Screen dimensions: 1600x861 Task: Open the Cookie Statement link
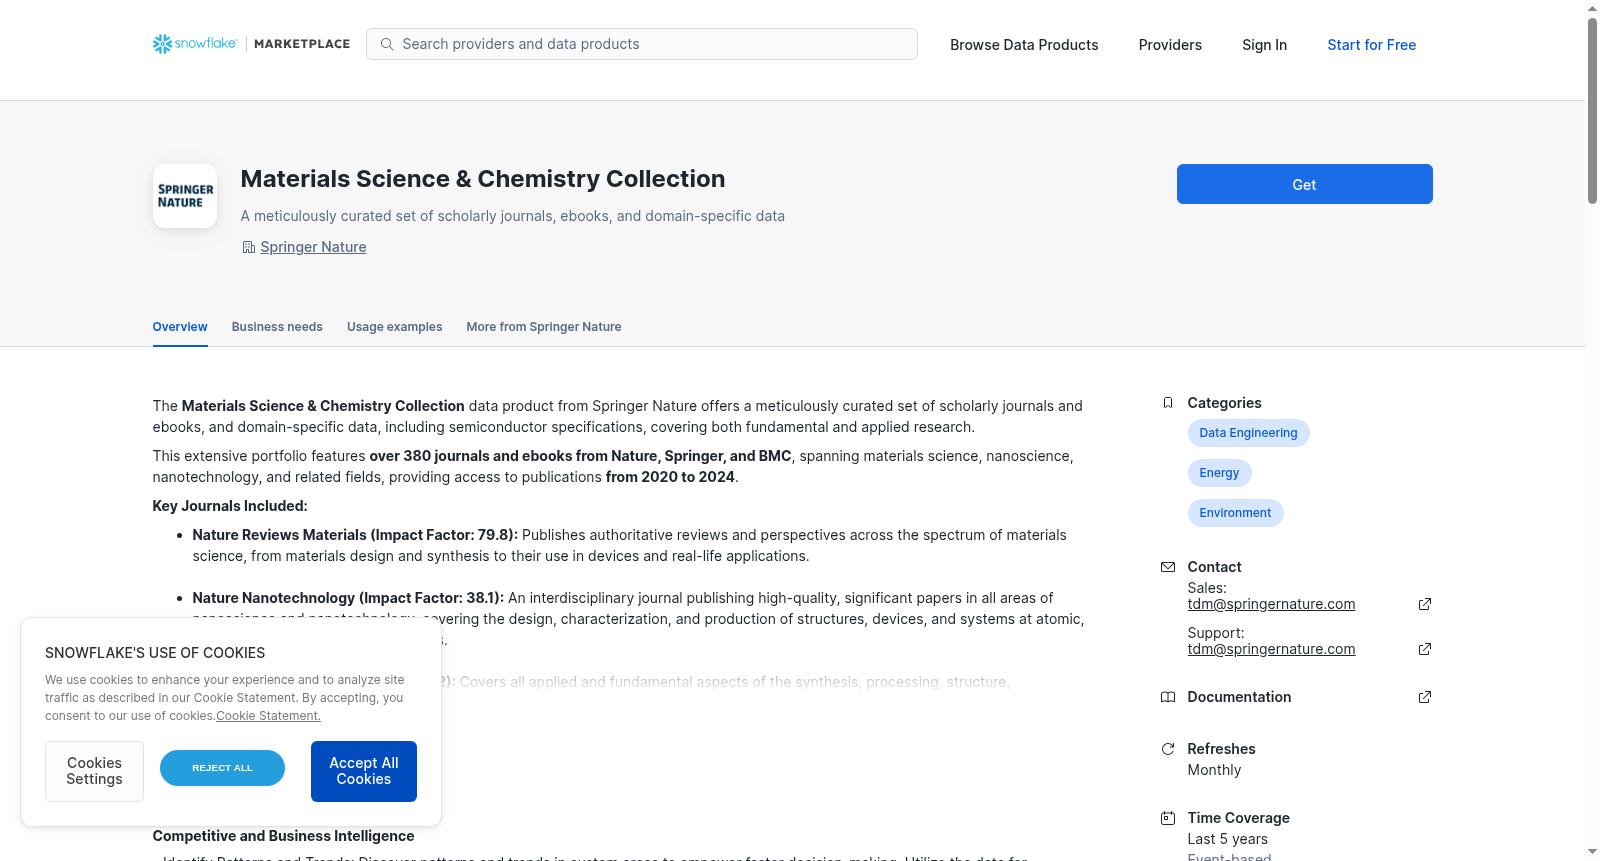click(269, 716)
